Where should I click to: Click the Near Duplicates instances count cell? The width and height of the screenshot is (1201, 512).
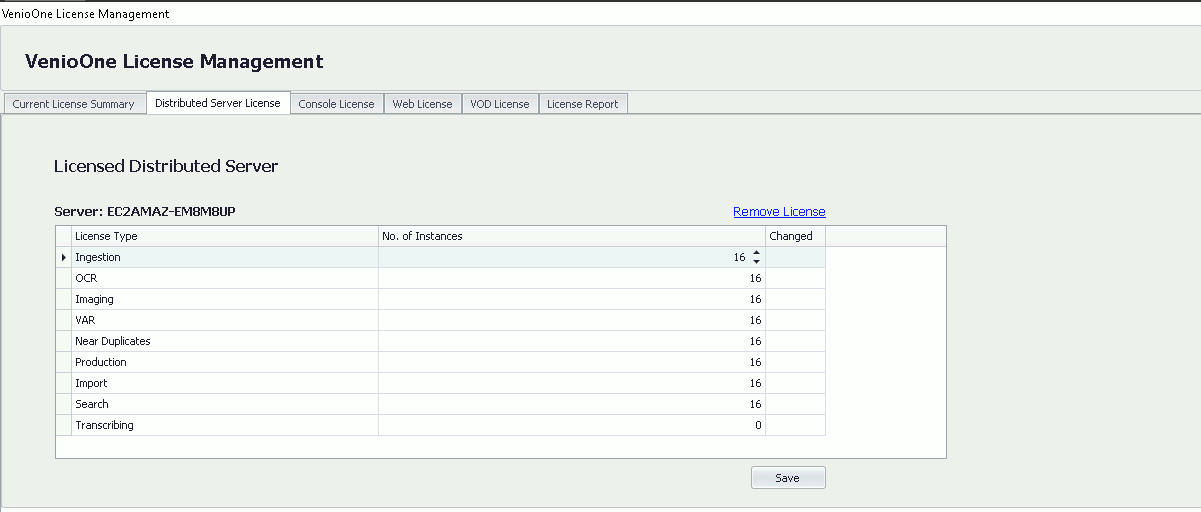click(572, 341)
